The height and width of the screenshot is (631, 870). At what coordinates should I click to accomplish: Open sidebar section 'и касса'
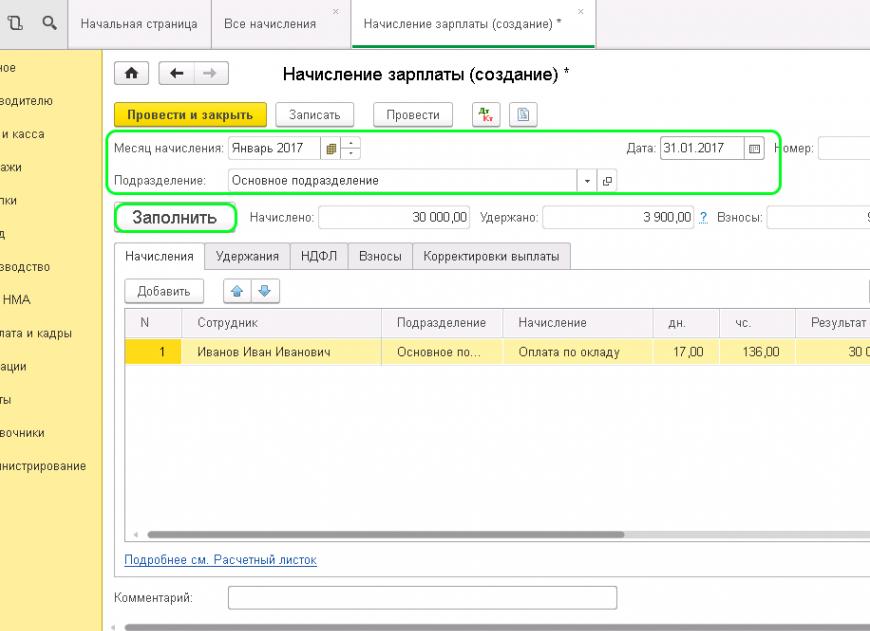tap(22, 134)
